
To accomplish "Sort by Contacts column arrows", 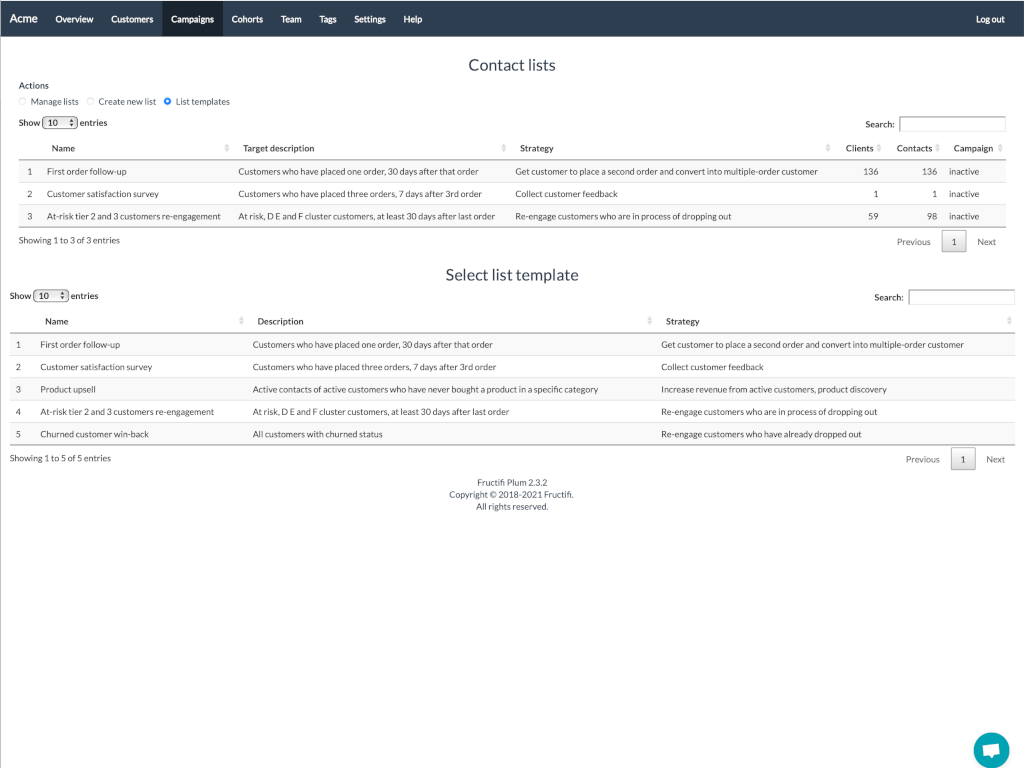I will click(x=939, y=148).
